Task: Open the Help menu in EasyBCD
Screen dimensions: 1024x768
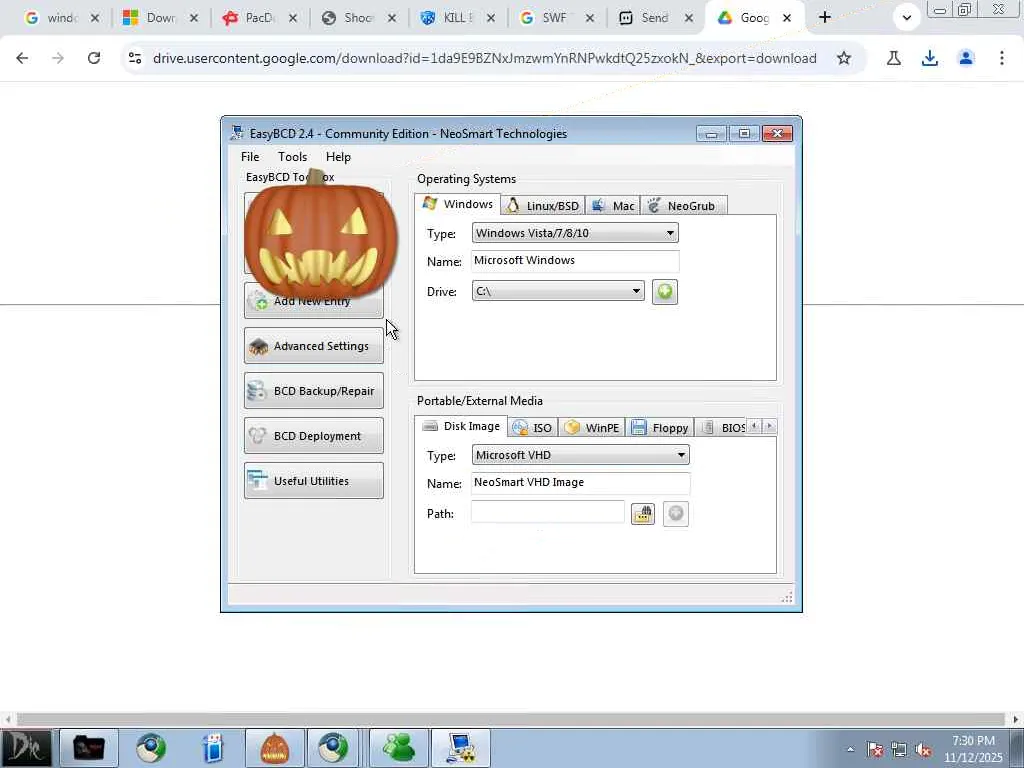Action: pyautogui.click(x=338, y=157)
